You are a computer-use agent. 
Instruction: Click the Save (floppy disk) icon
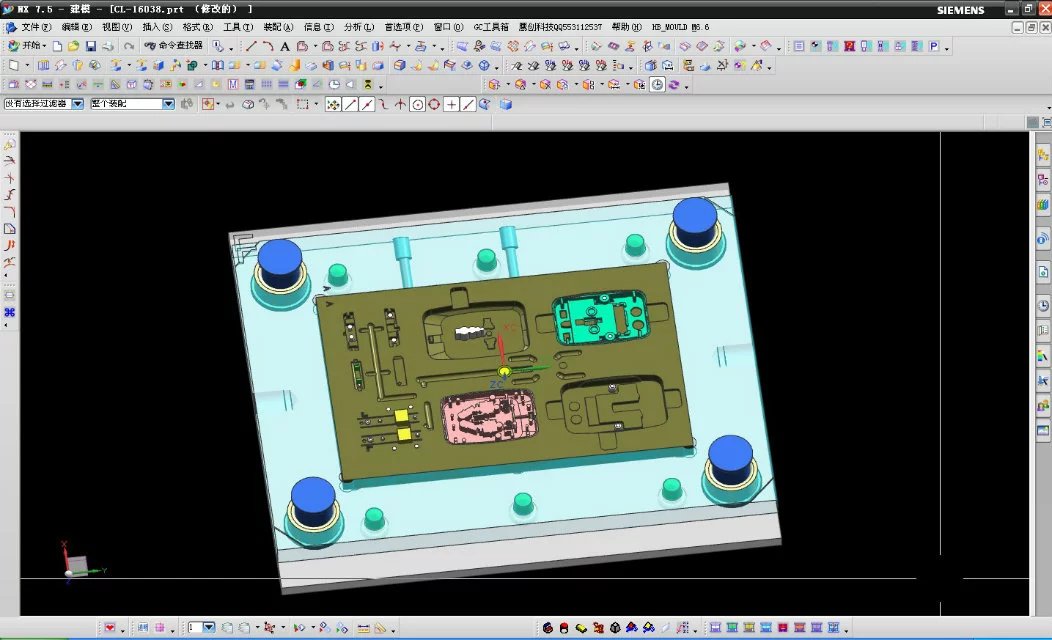(x=91, y=46)
